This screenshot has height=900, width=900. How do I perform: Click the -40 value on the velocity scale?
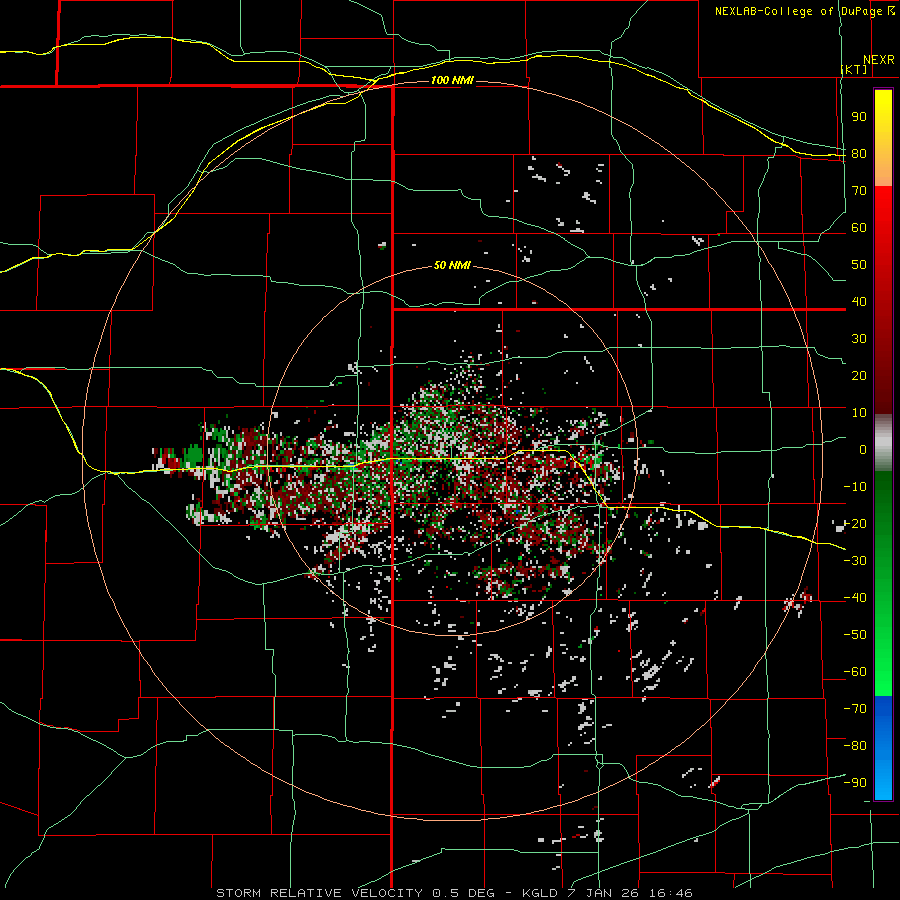(855, 598)
